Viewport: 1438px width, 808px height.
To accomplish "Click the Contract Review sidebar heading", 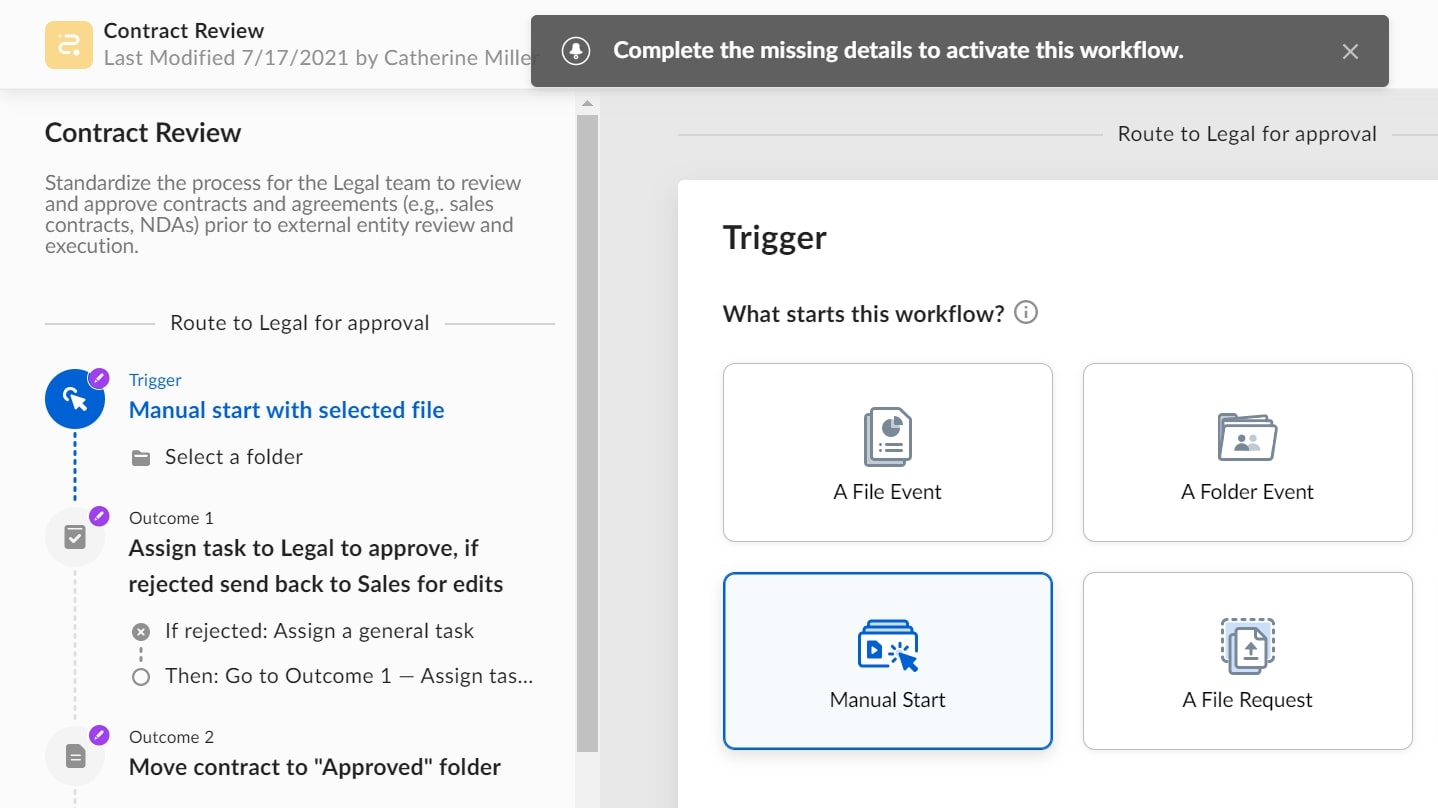I will point(143,133).
